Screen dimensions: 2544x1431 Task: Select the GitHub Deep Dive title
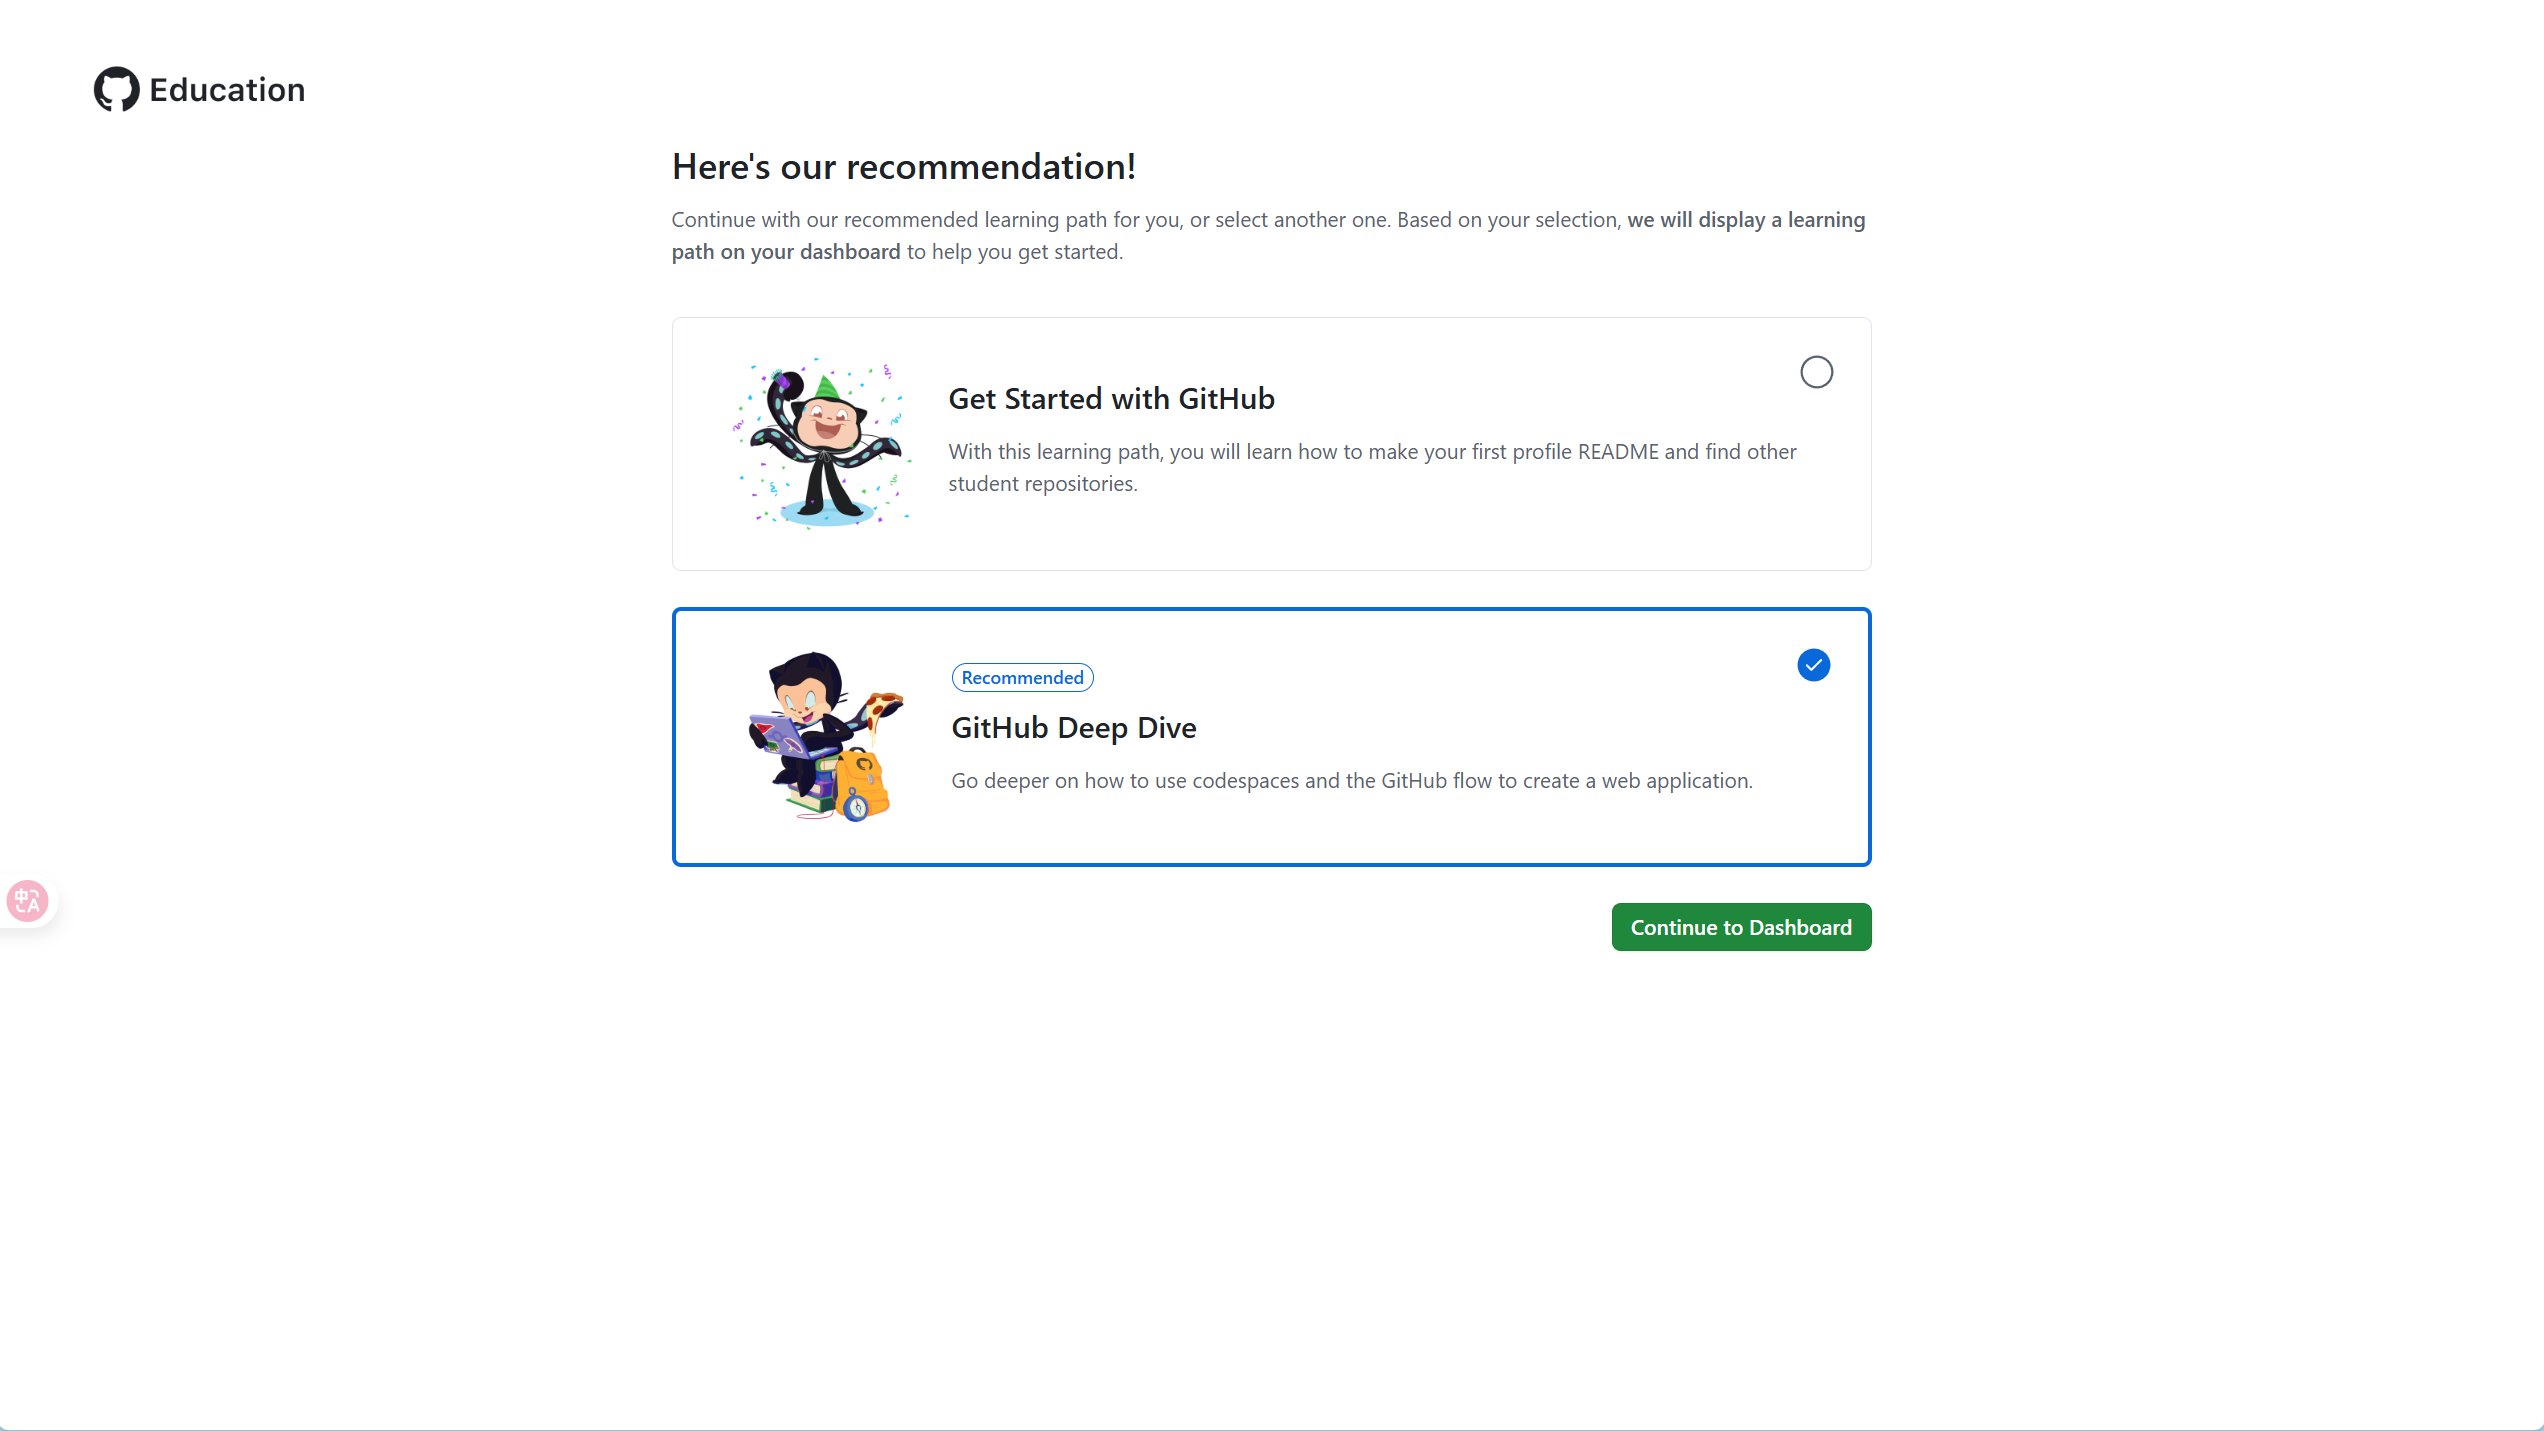point(1073,727)
